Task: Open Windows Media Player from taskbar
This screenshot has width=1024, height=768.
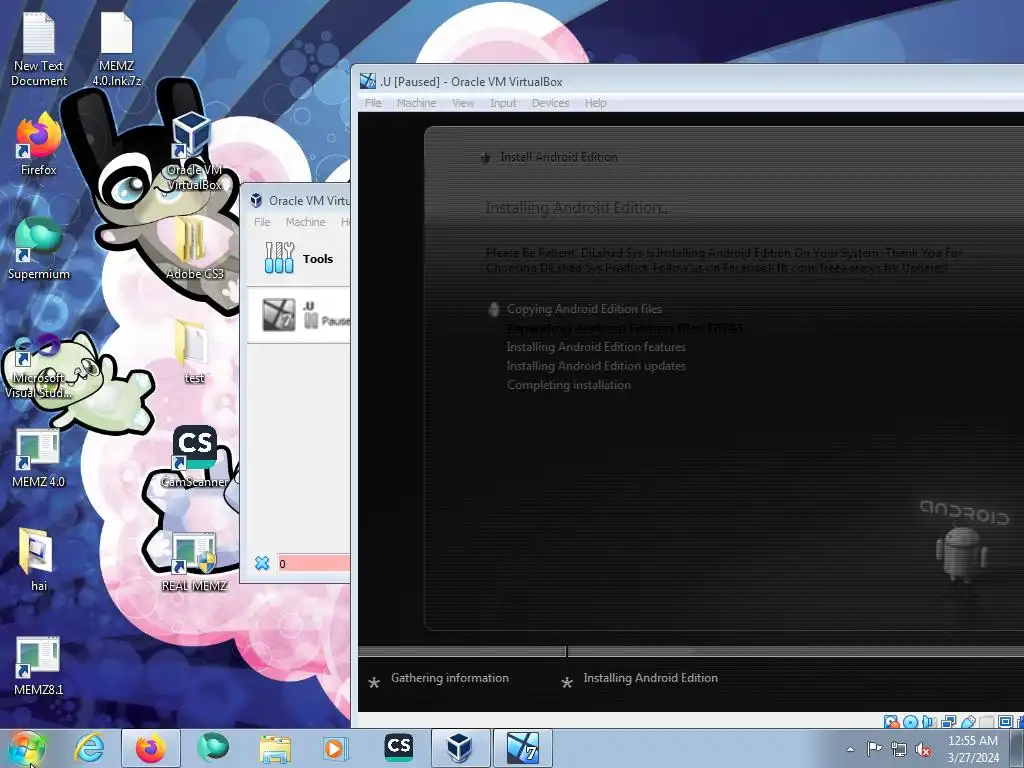Action: pos(336,748)
